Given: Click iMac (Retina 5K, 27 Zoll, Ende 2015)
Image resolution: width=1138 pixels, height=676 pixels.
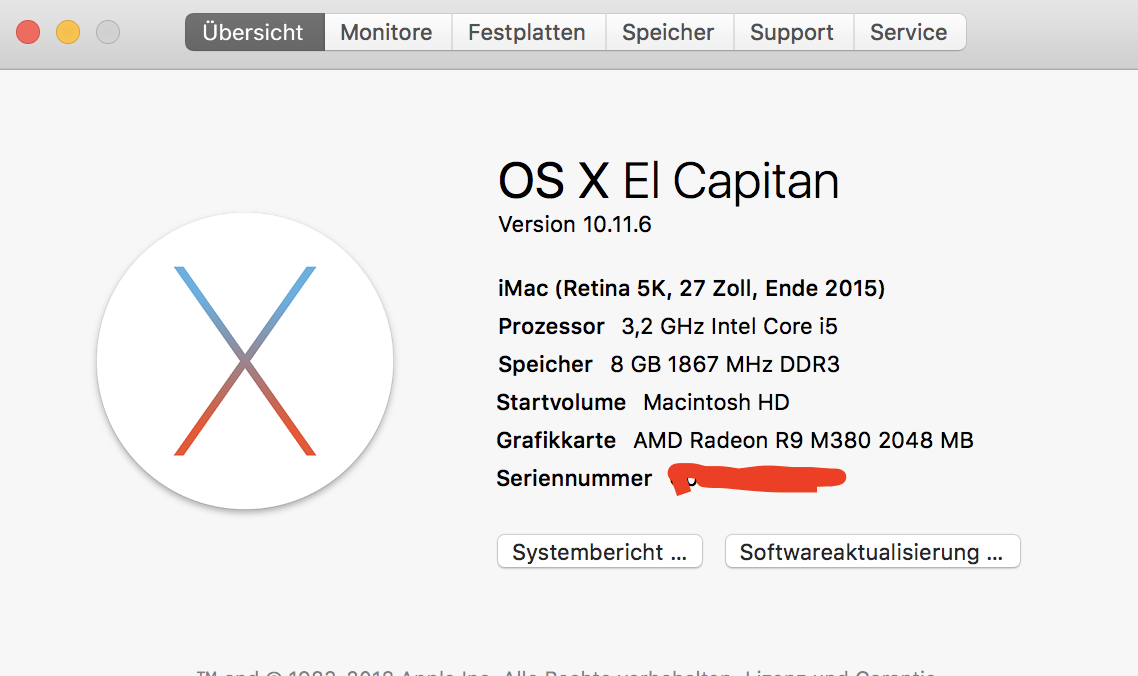Looking at the screenshot, I should pos(691,288).
